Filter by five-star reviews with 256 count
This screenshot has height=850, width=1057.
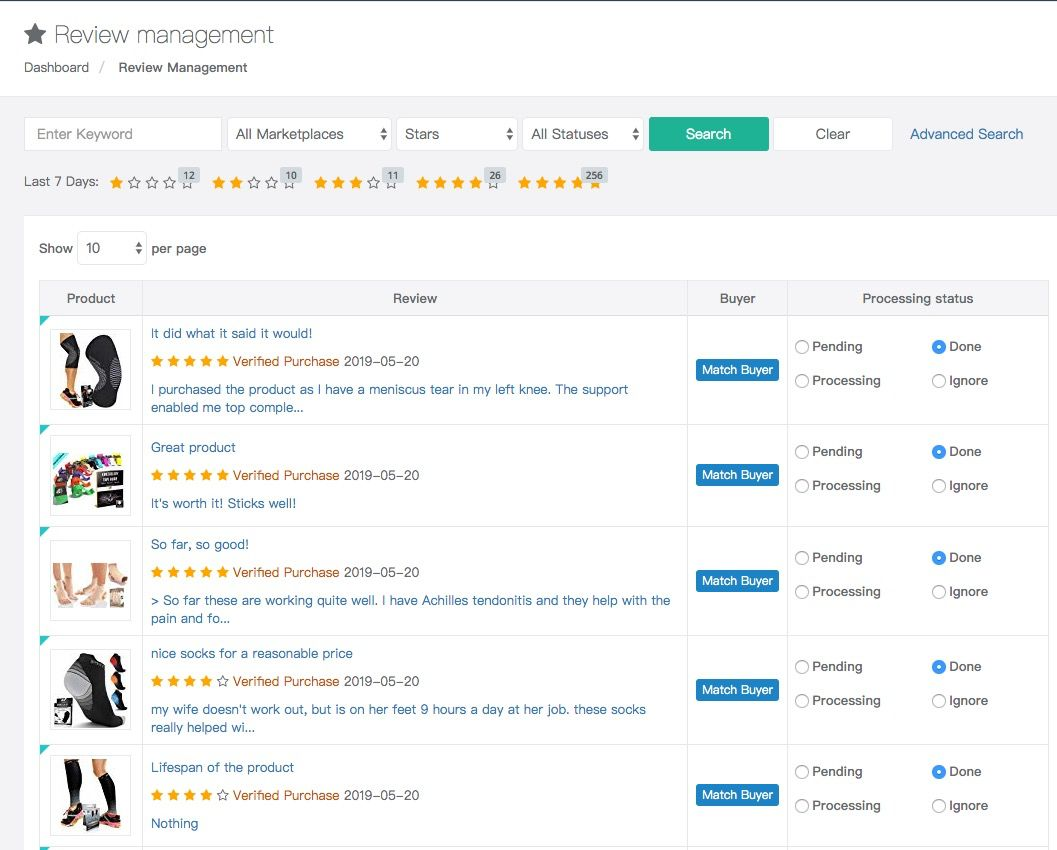point(559,183)
